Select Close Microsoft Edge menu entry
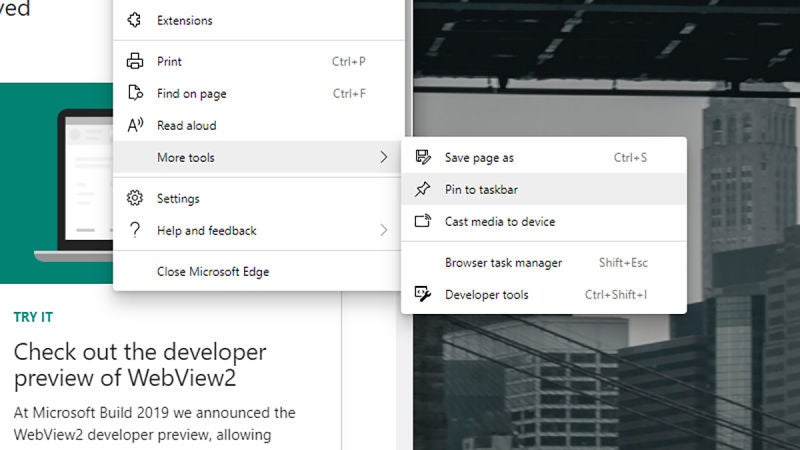800x450 pixels. point(213,272)
